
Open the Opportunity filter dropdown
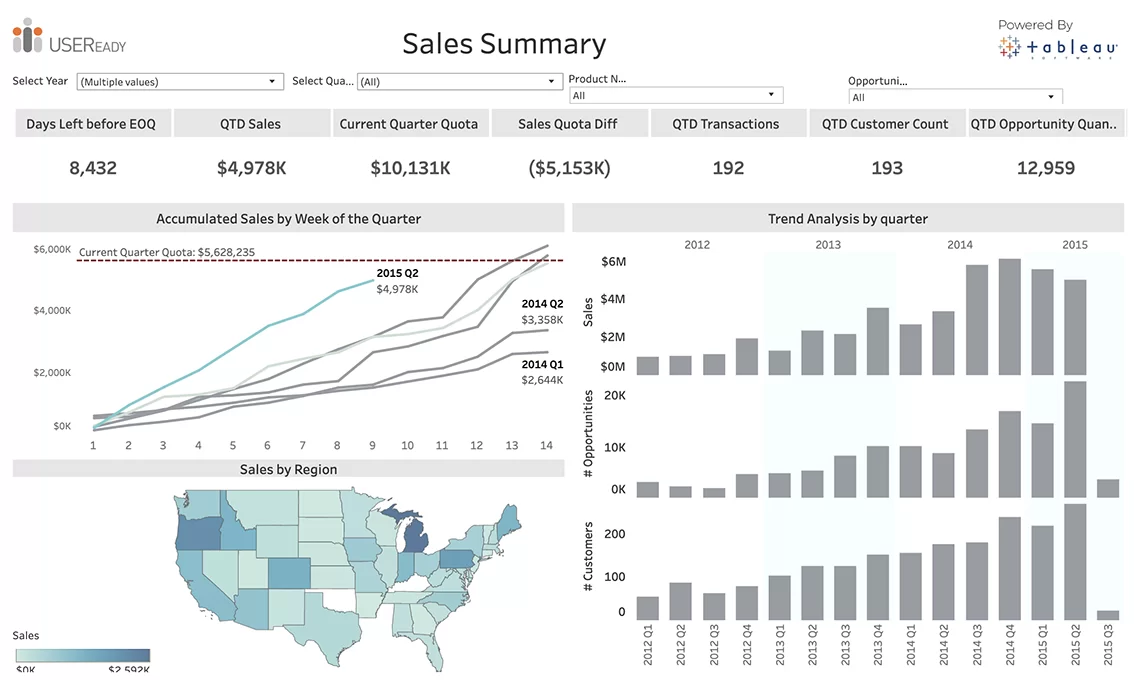click(x=955, y=97)
